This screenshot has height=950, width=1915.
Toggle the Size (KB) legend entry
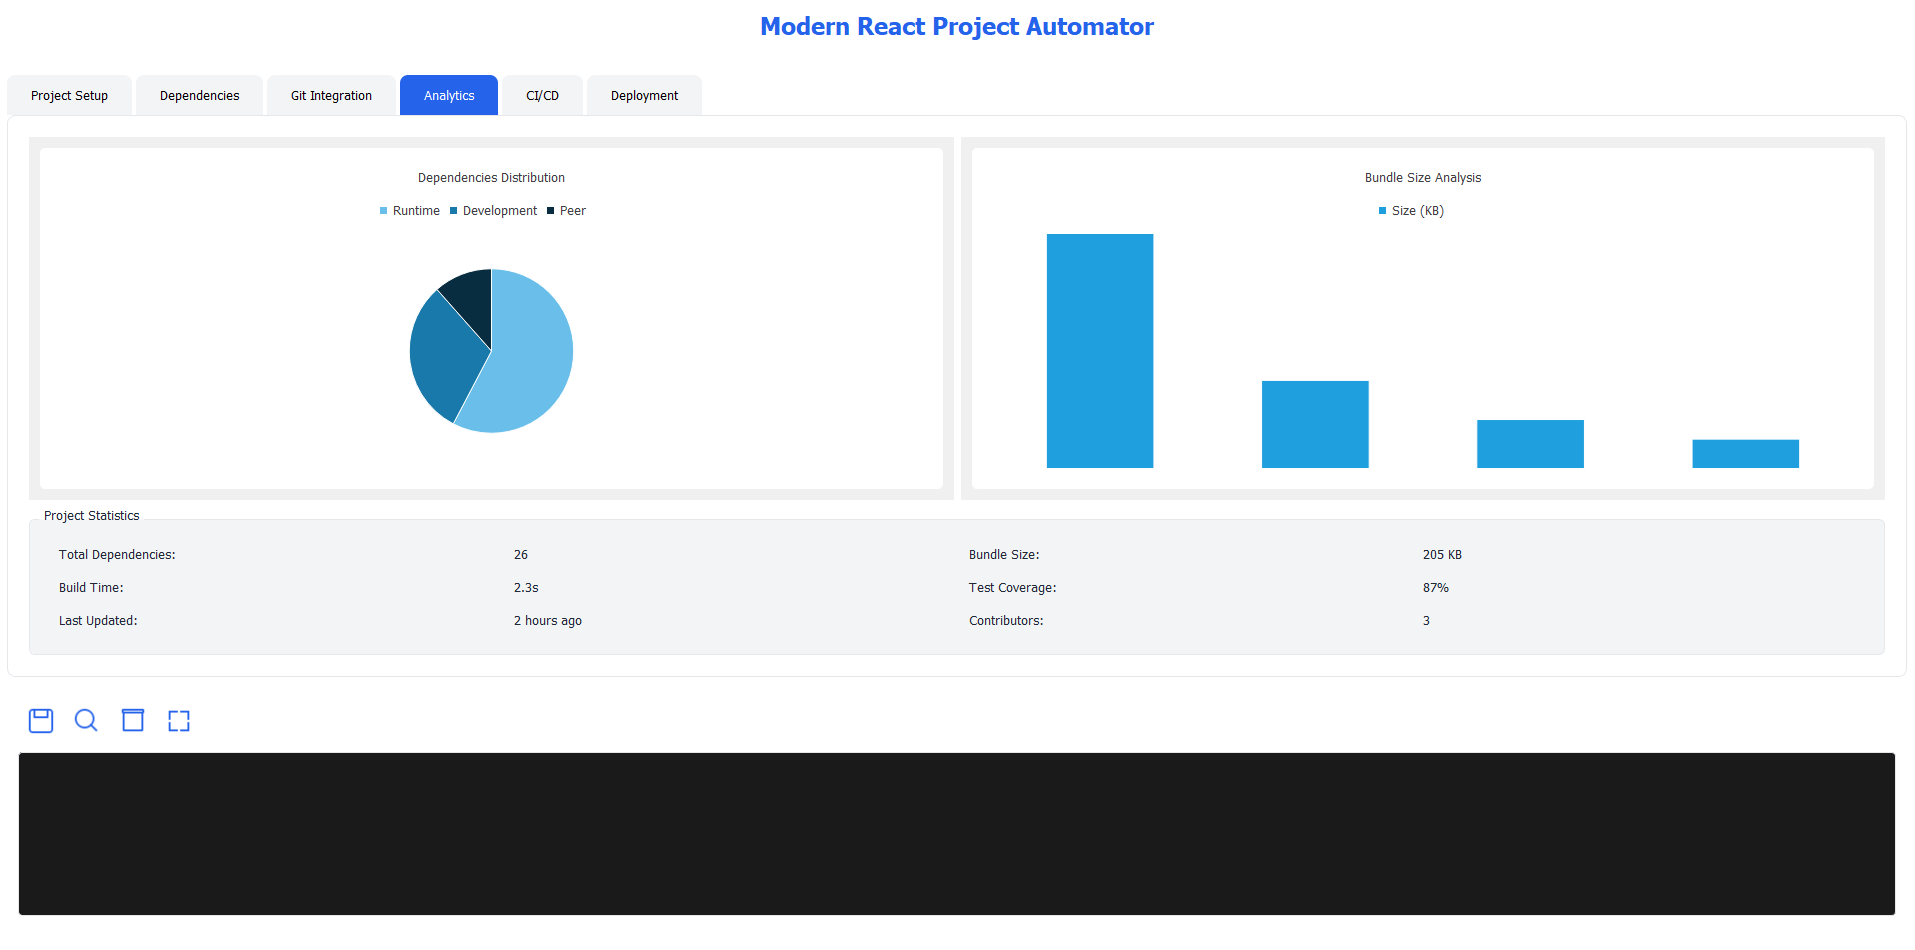1411,211
